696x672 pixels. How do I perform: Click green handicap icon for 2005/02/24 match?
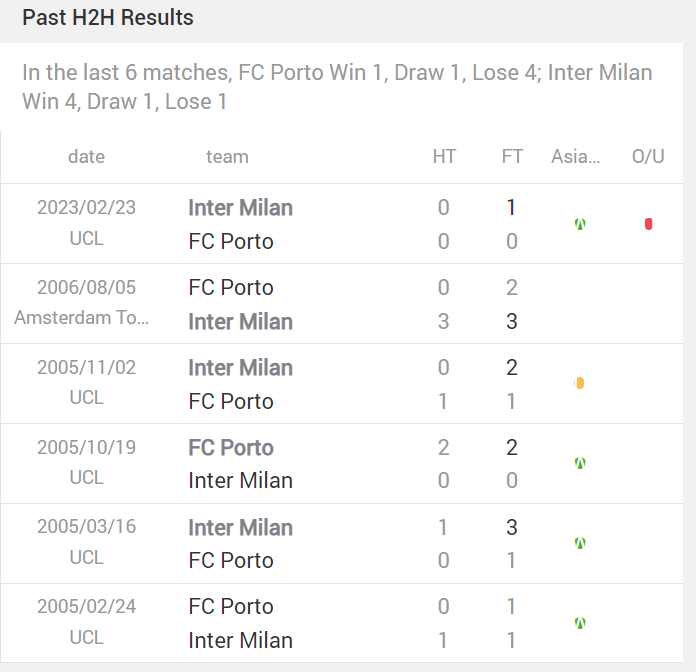click(x=580, y=623)
